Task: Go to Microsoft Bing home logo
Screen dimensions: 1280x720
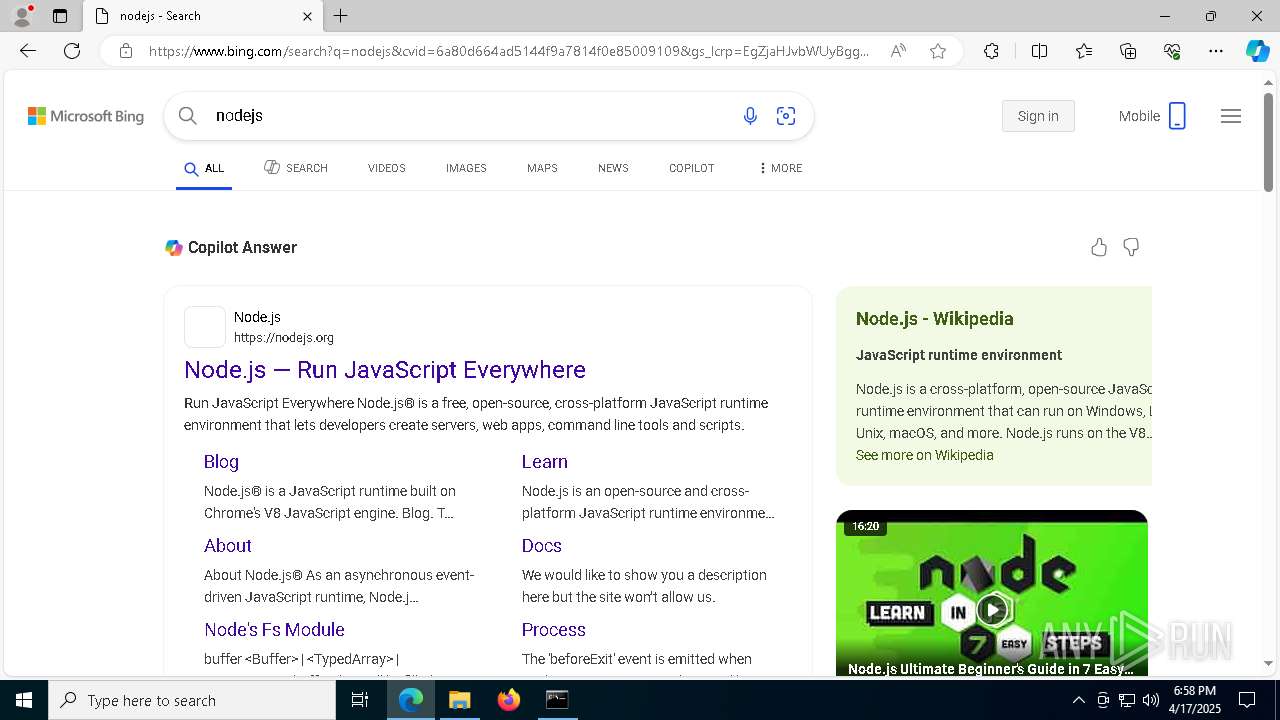Action: point(86,116)
